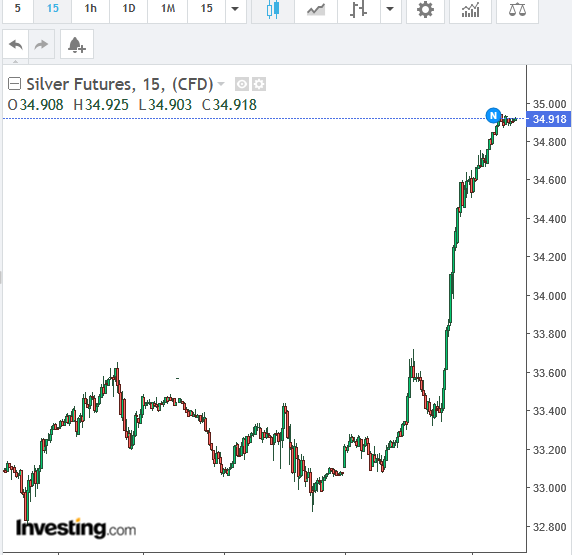Viewport: 572px width, 555px height.
Task: Open Silver Futures series format gear
Action: coord(259,84)
